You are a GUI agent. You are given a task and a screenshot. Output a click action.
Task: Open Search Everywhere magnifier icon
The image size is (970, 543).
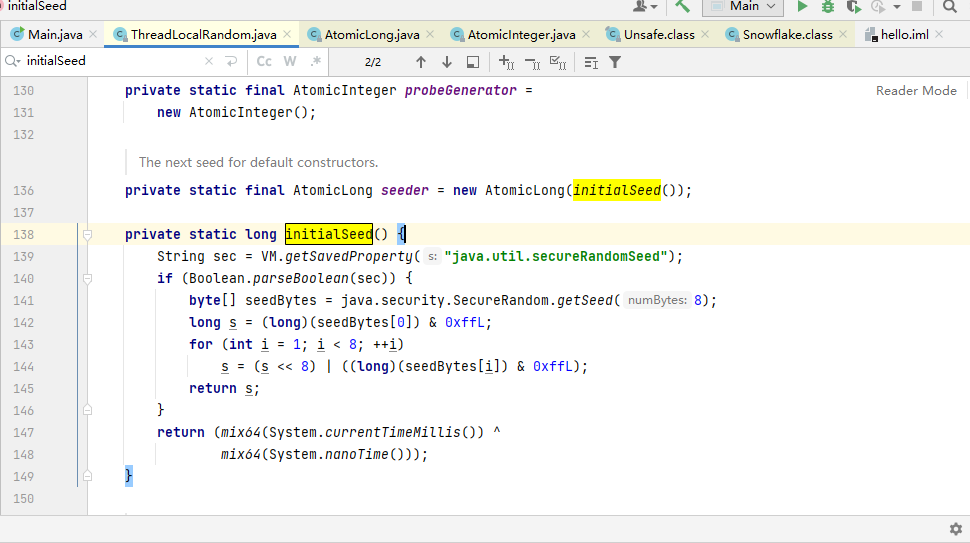coord(949,6)
